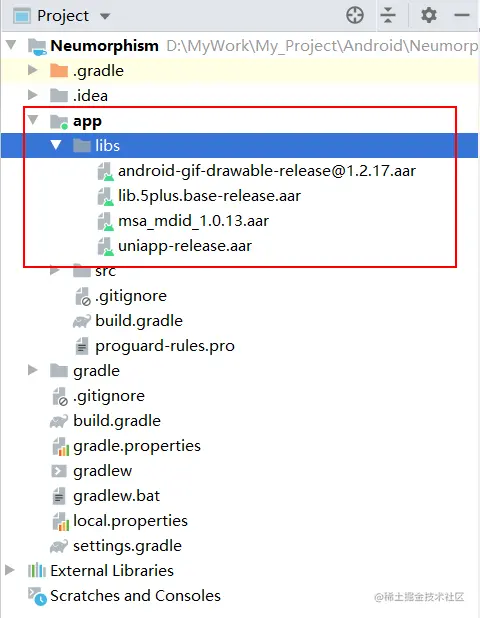Click the Neumorphism project folder icon

(37, 47)
